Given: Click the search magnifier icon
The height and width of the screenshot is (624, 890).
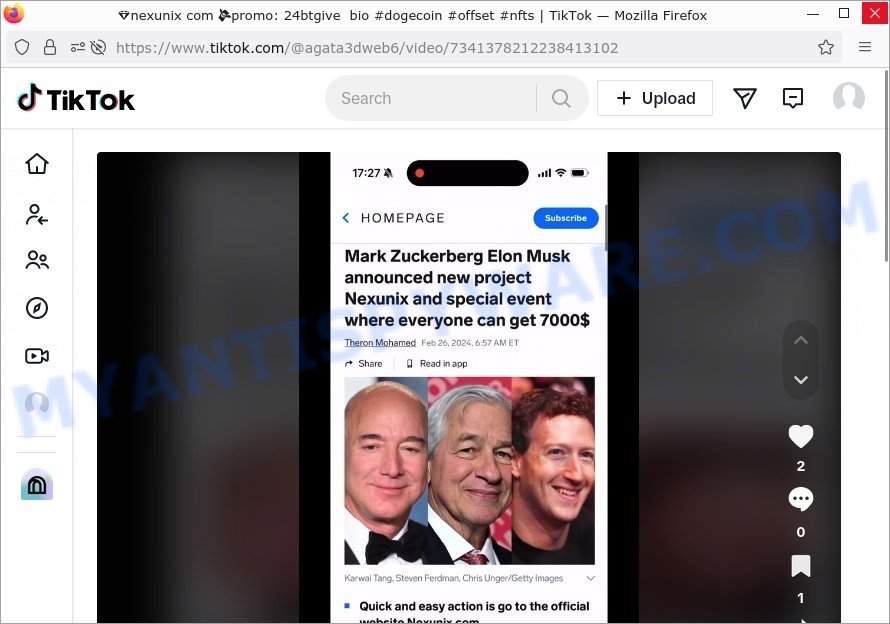Looking at the screenshot, I should pyautogui.click(x=561, y=98).
